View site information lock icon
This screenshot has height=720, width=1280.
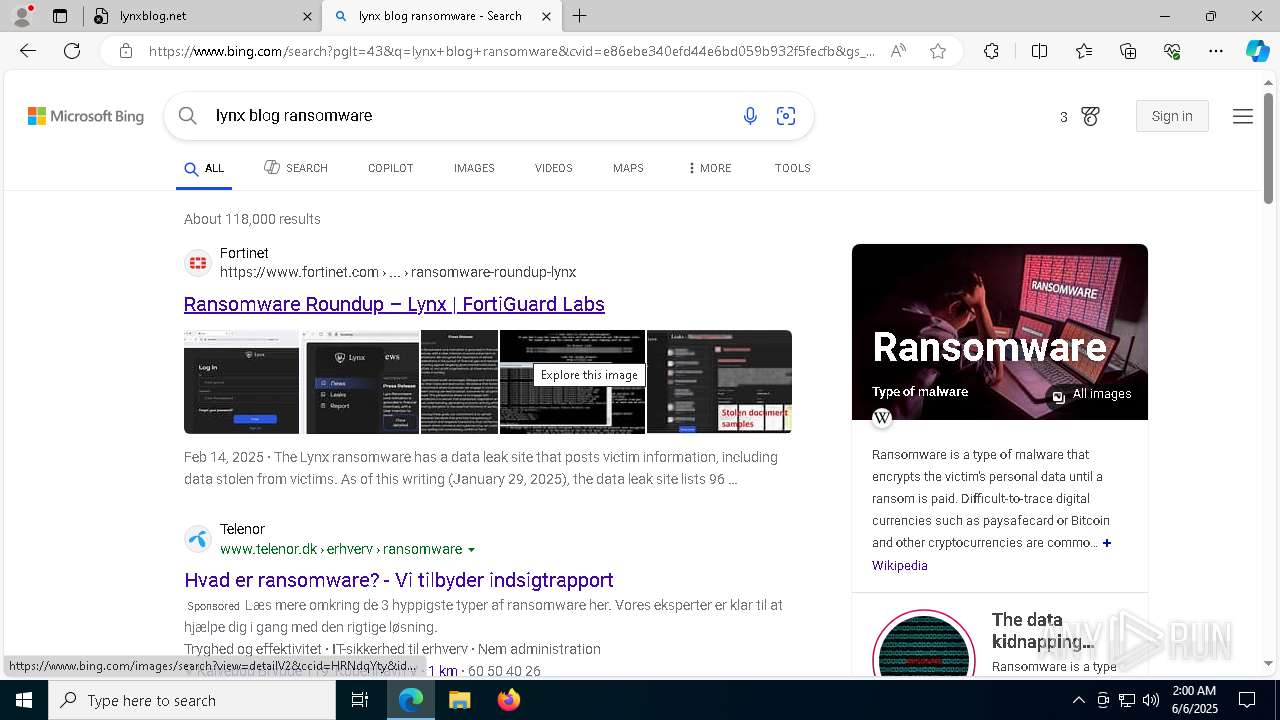coord(126,51)
